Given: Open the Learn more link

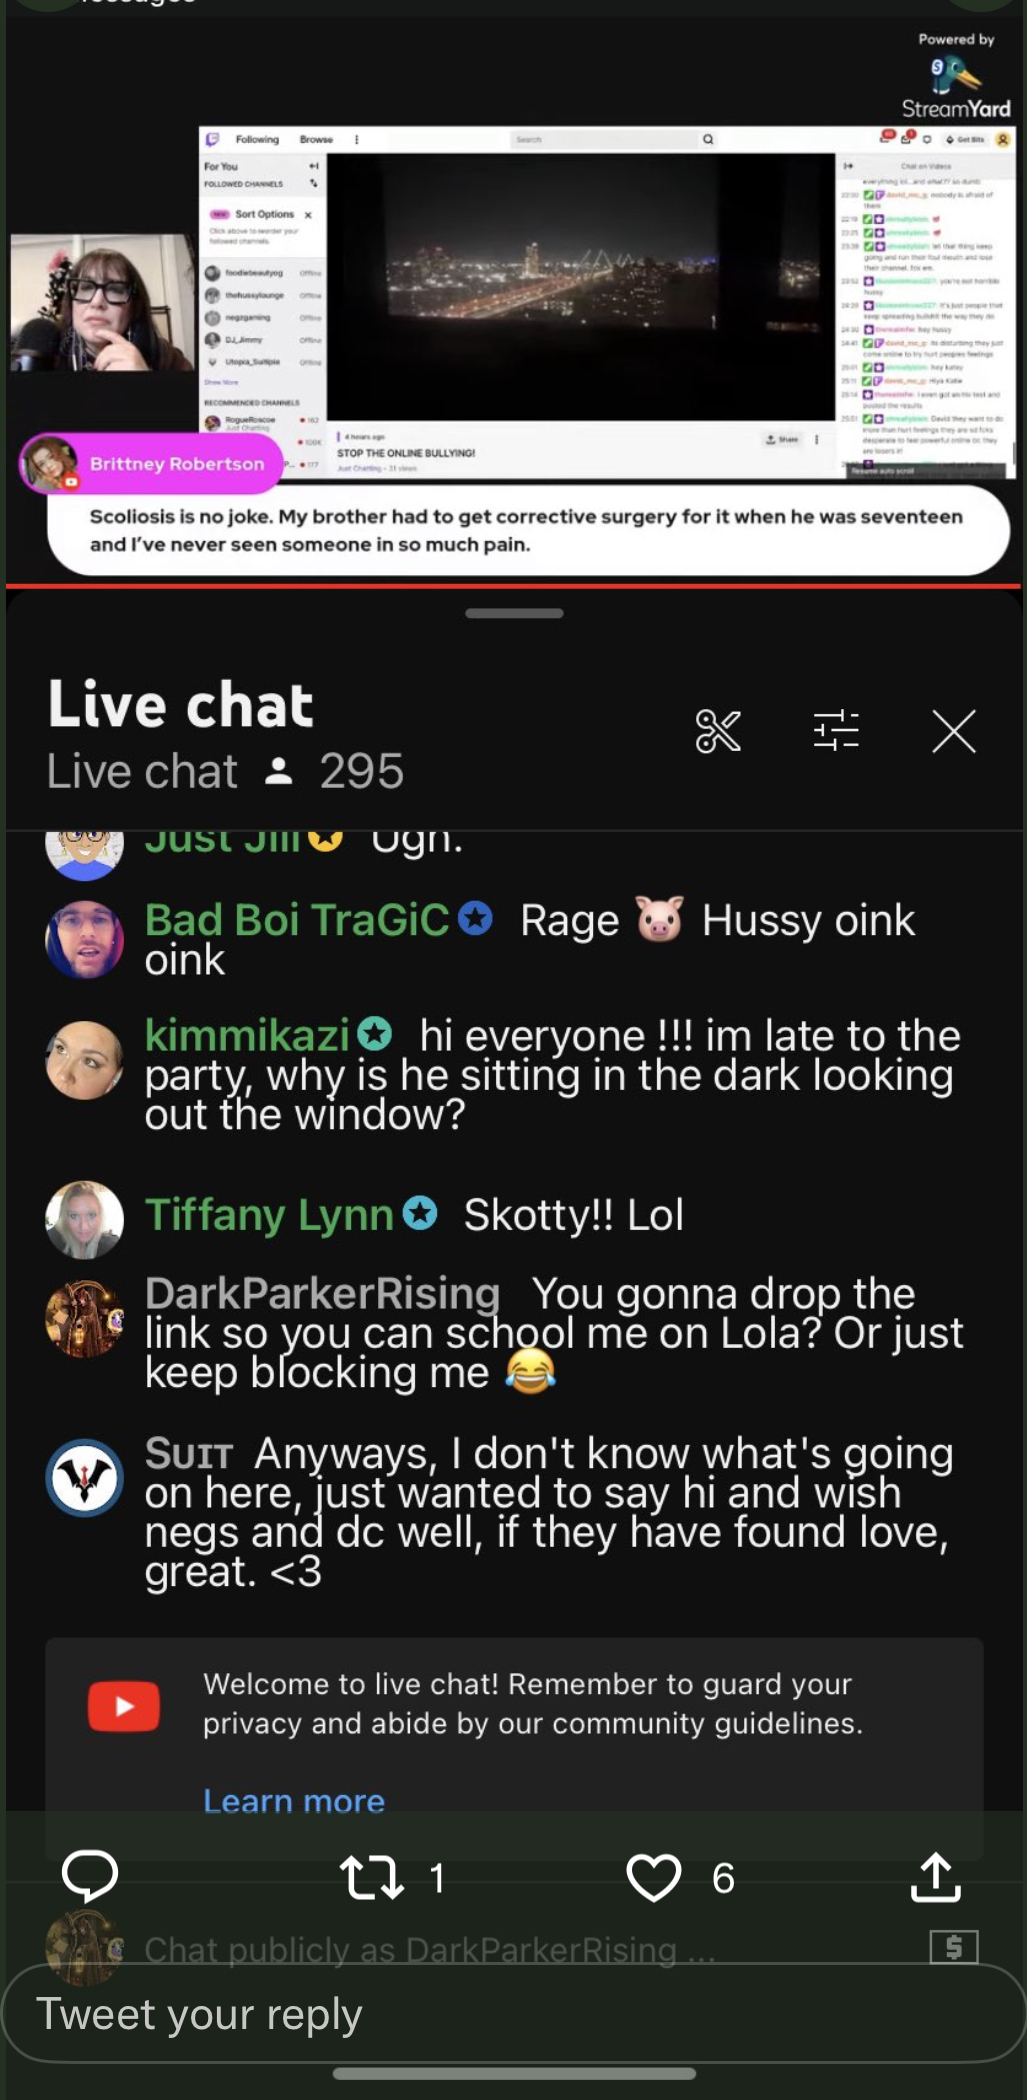Looking at the screenshot, I should pos(294,1801).
